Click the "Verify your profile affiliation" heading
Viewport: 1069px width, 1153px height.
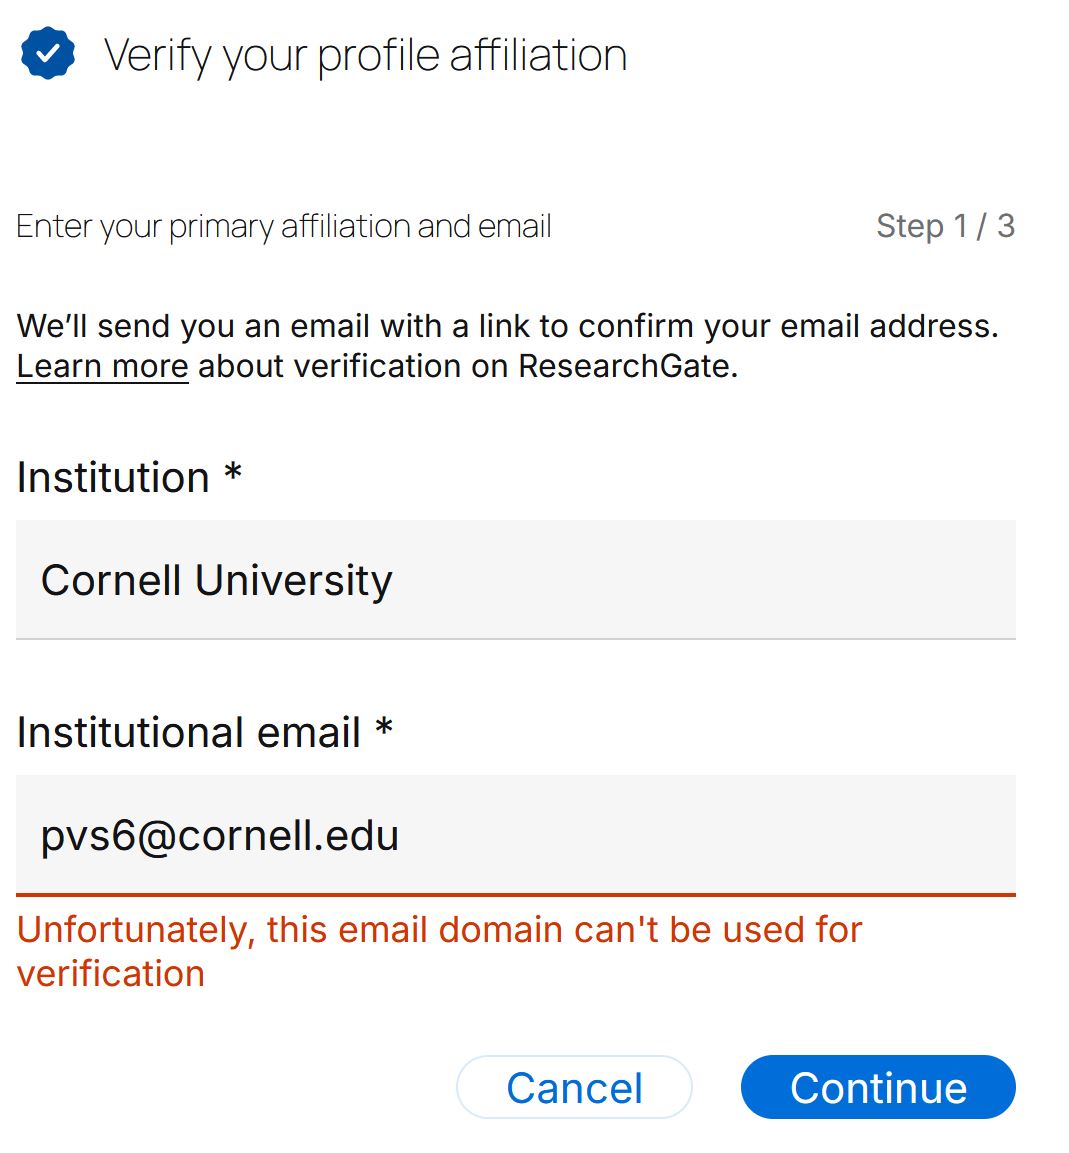[365, 55]
